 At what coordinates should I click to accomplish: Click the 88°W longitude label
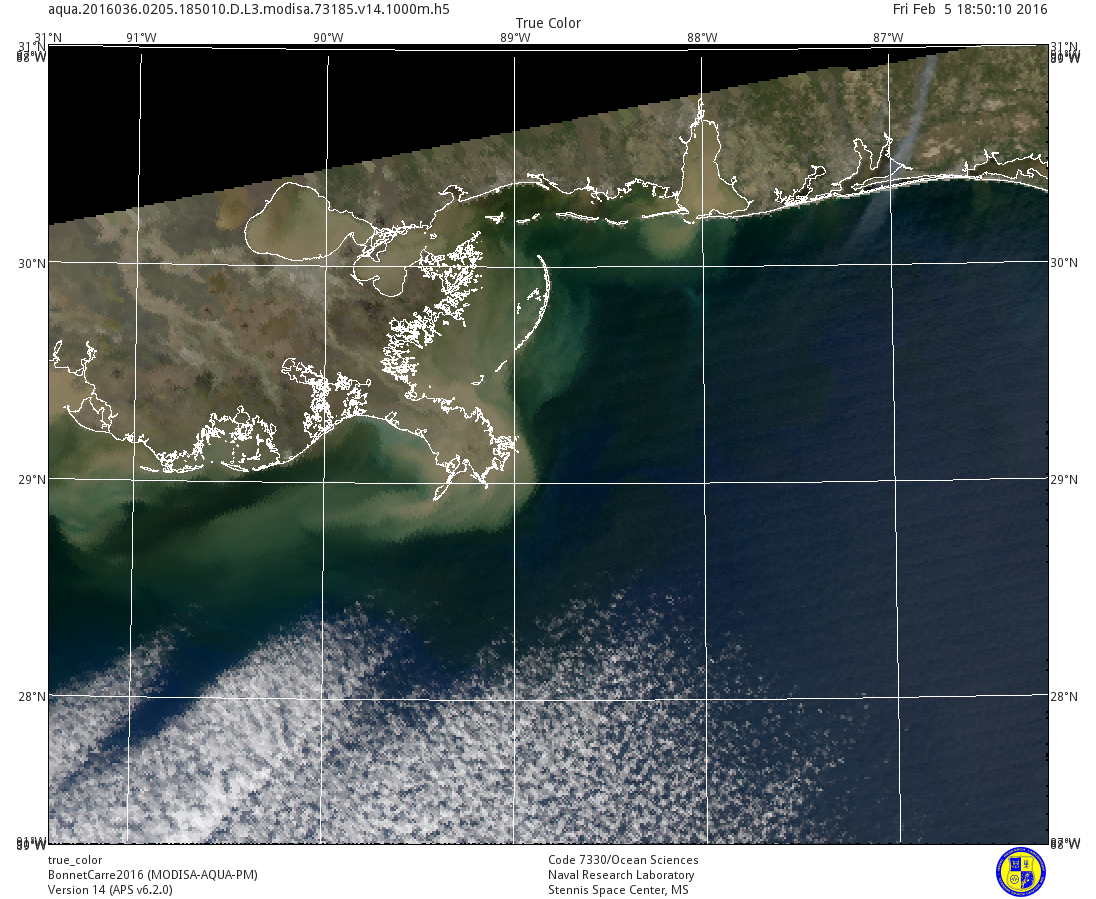pos(702,38)
